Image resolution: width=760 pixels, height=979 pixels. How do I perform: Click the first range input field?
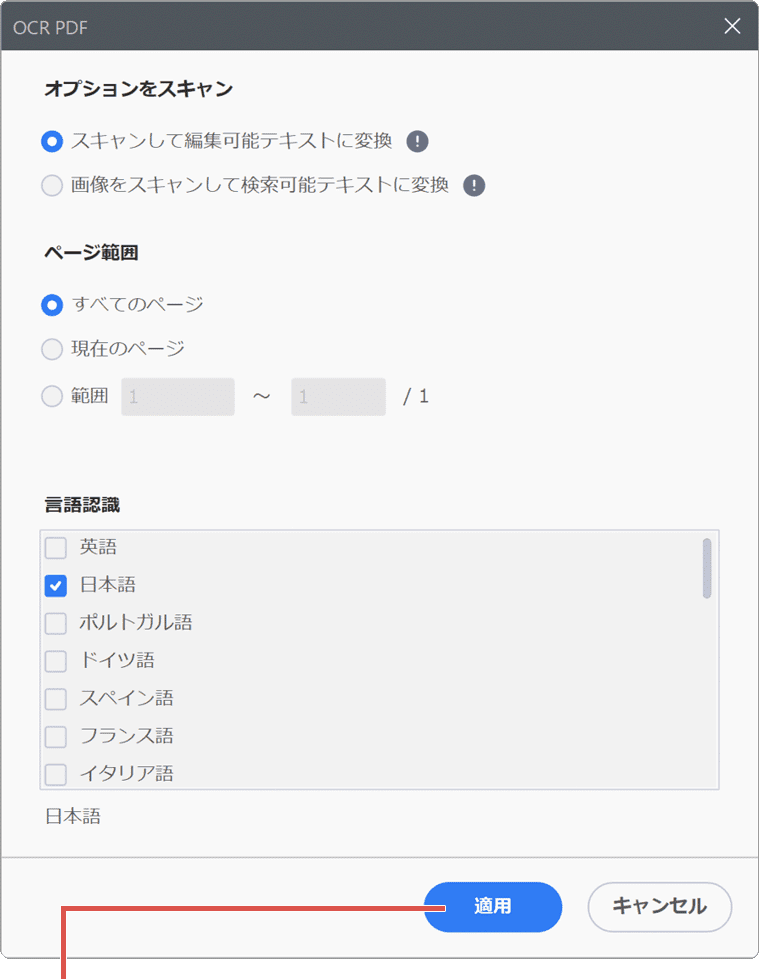[x=177, y=396]
